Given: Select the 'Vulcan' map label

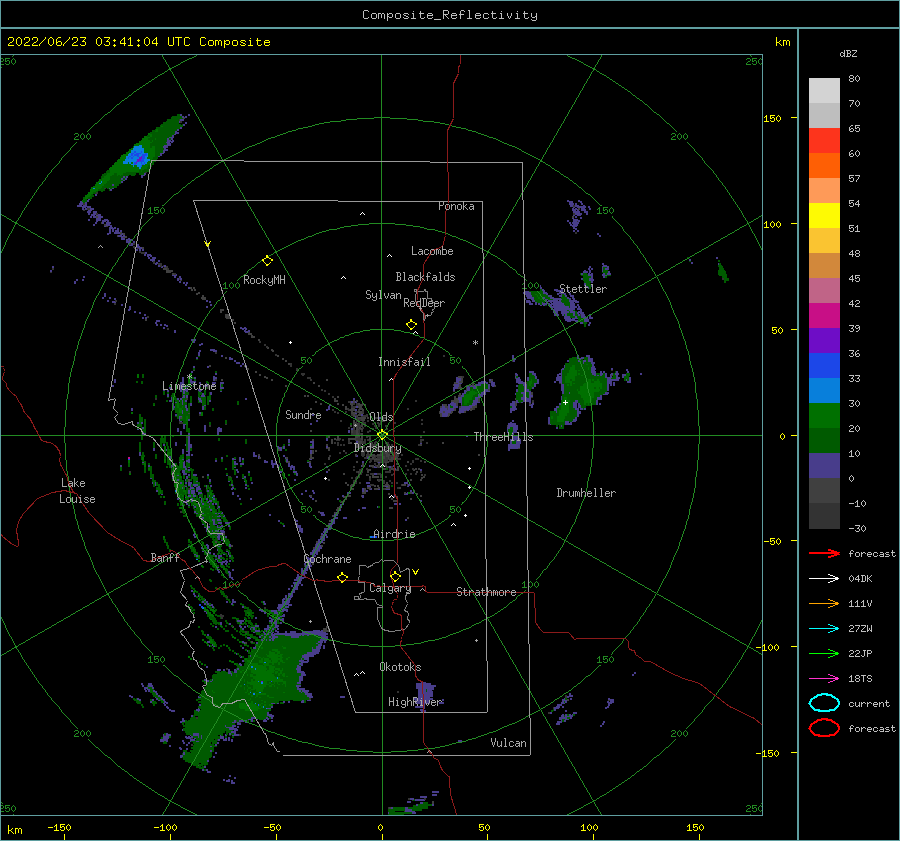Looking at the screenshot, I should (x=509, y=743).
